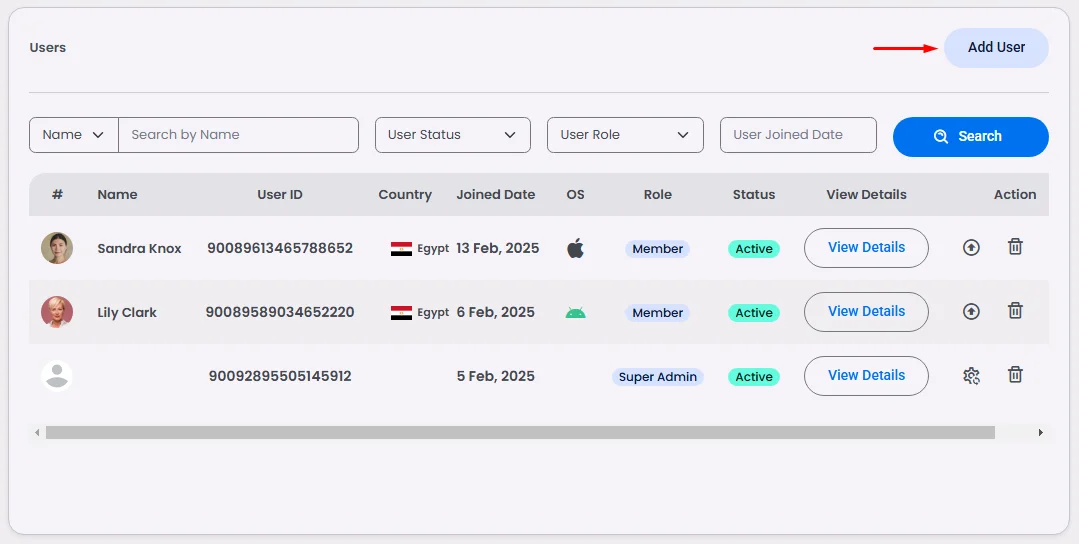
Task: Delete Lily Clark using trash icon
Action: coord(1015,311)
